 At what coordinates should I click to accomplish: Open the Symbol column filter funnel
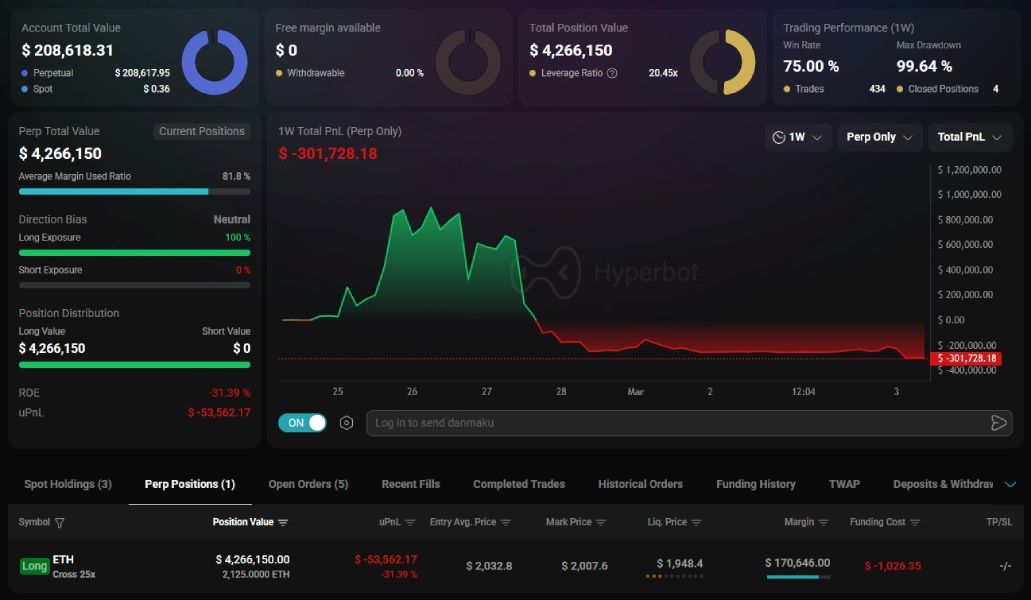point(60,521)
